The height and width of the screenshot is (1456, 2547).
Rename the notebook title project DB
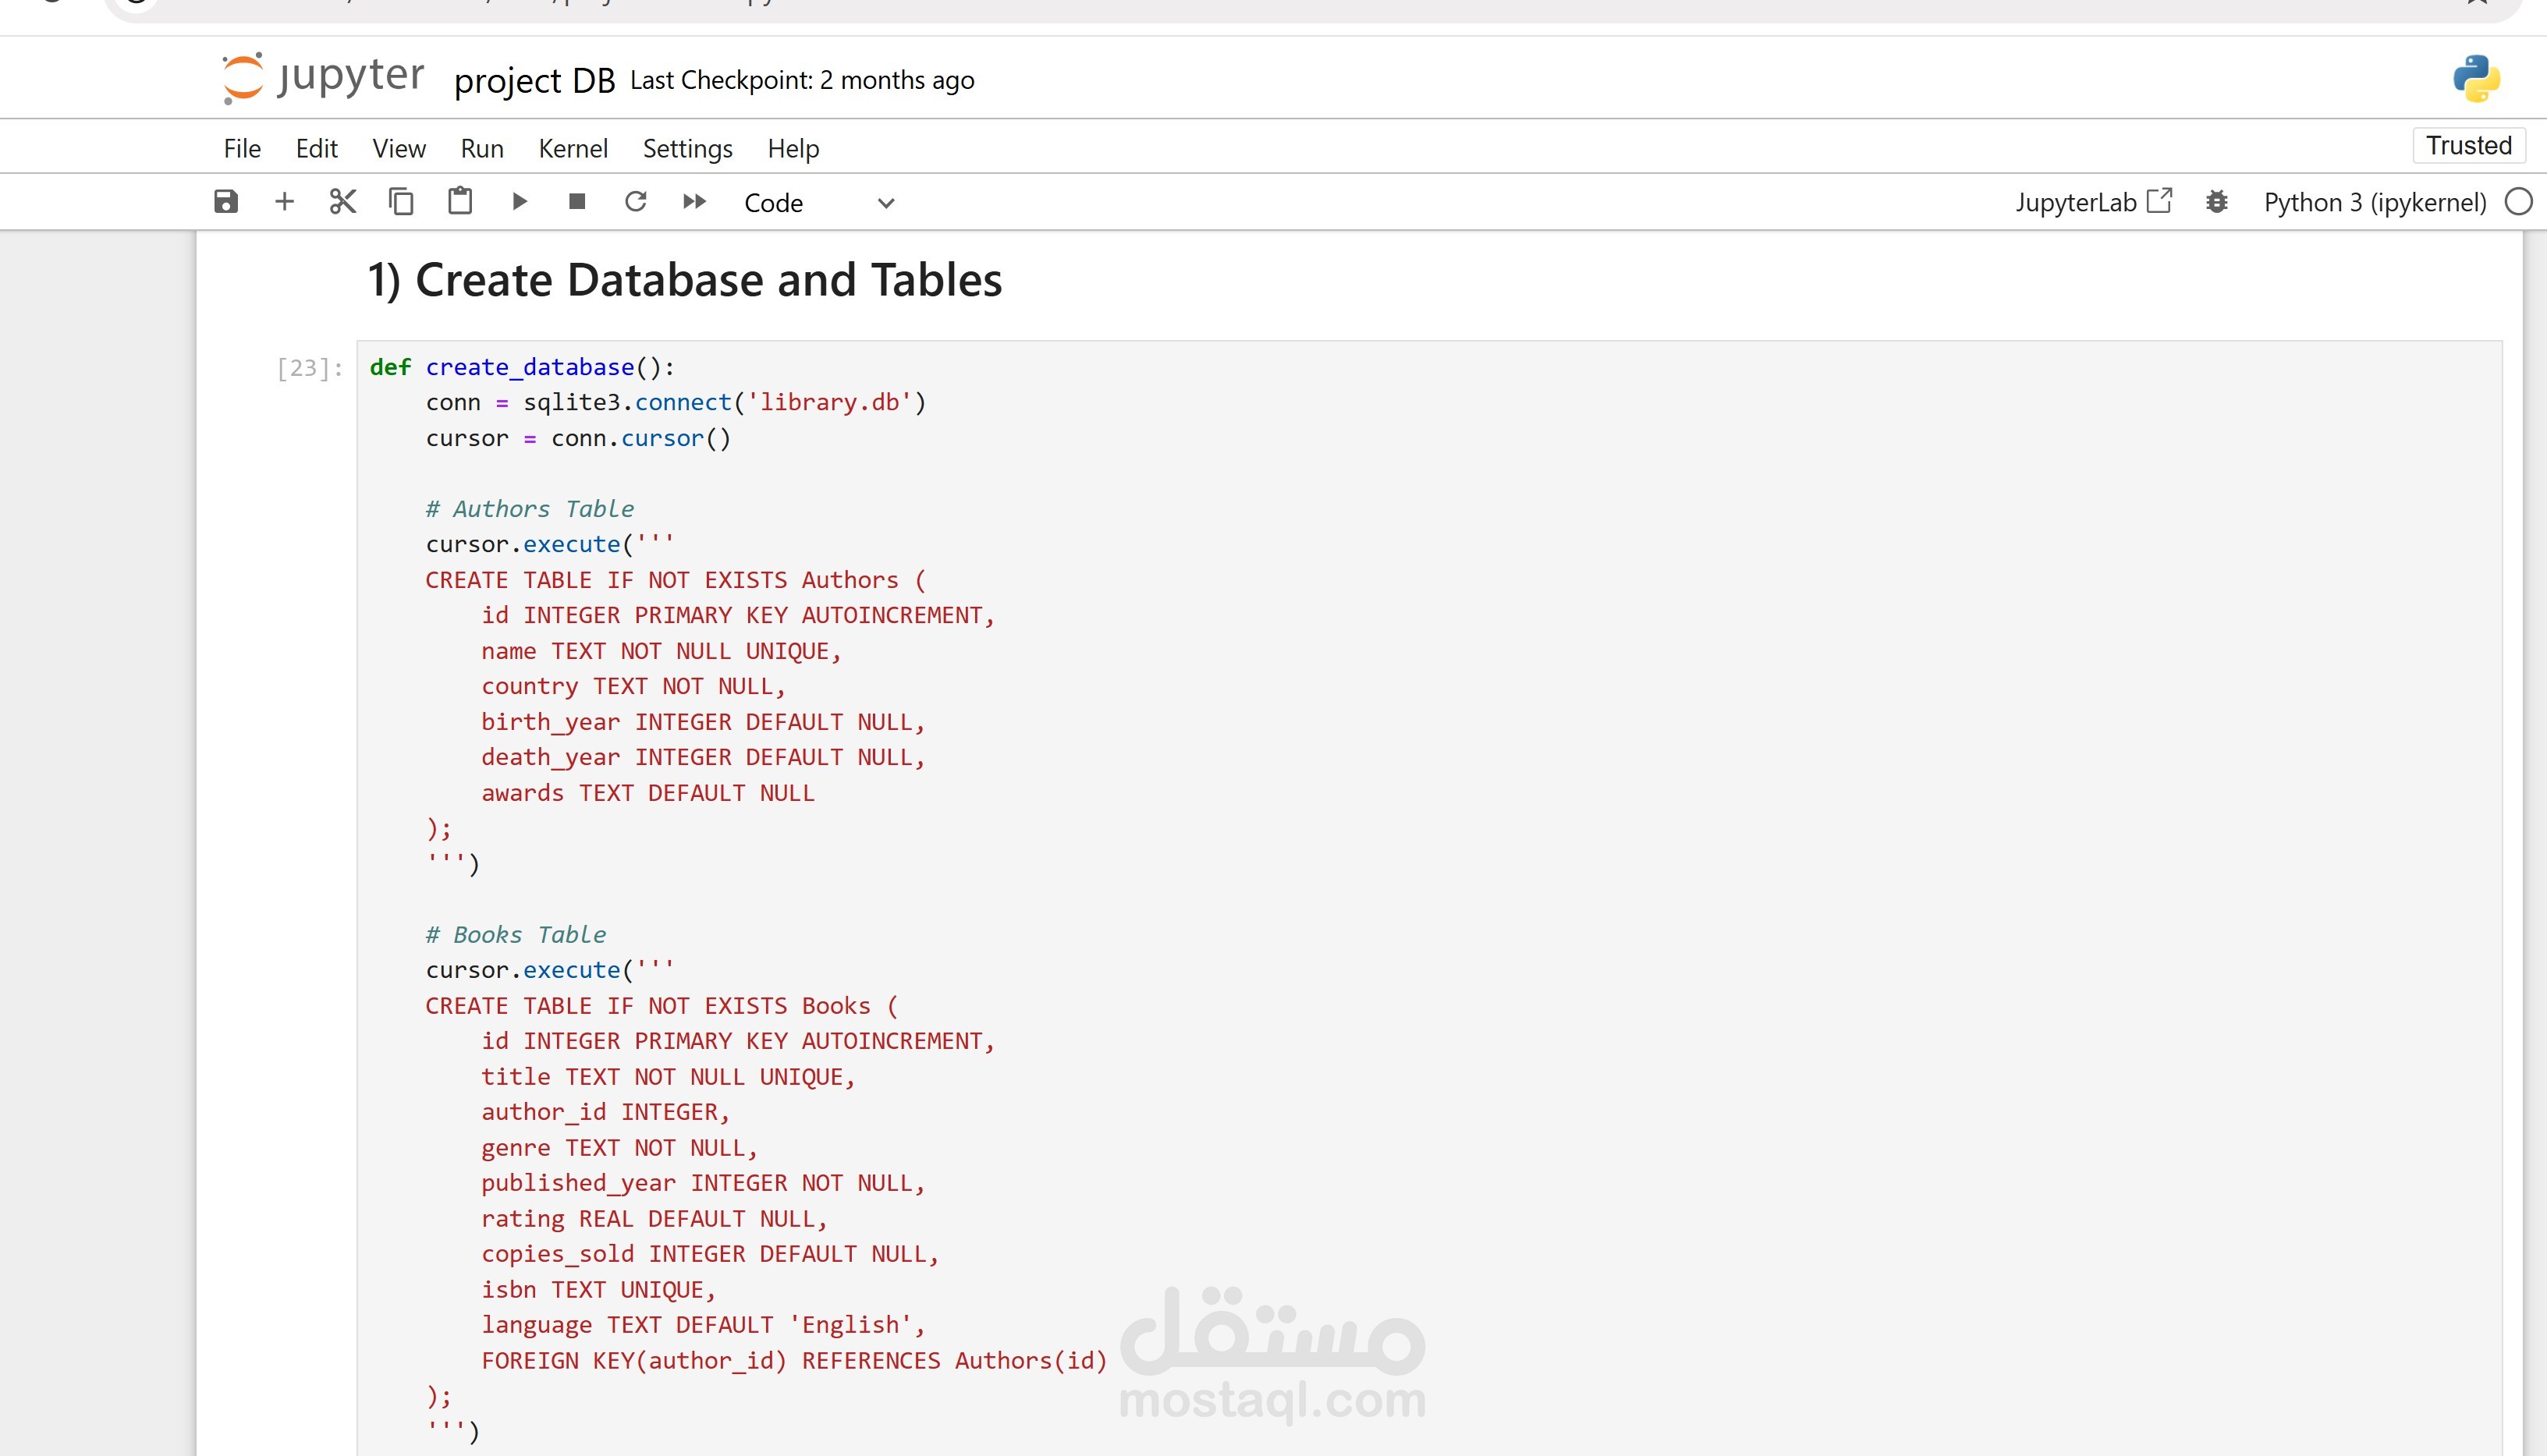click(x=534, y=80)
